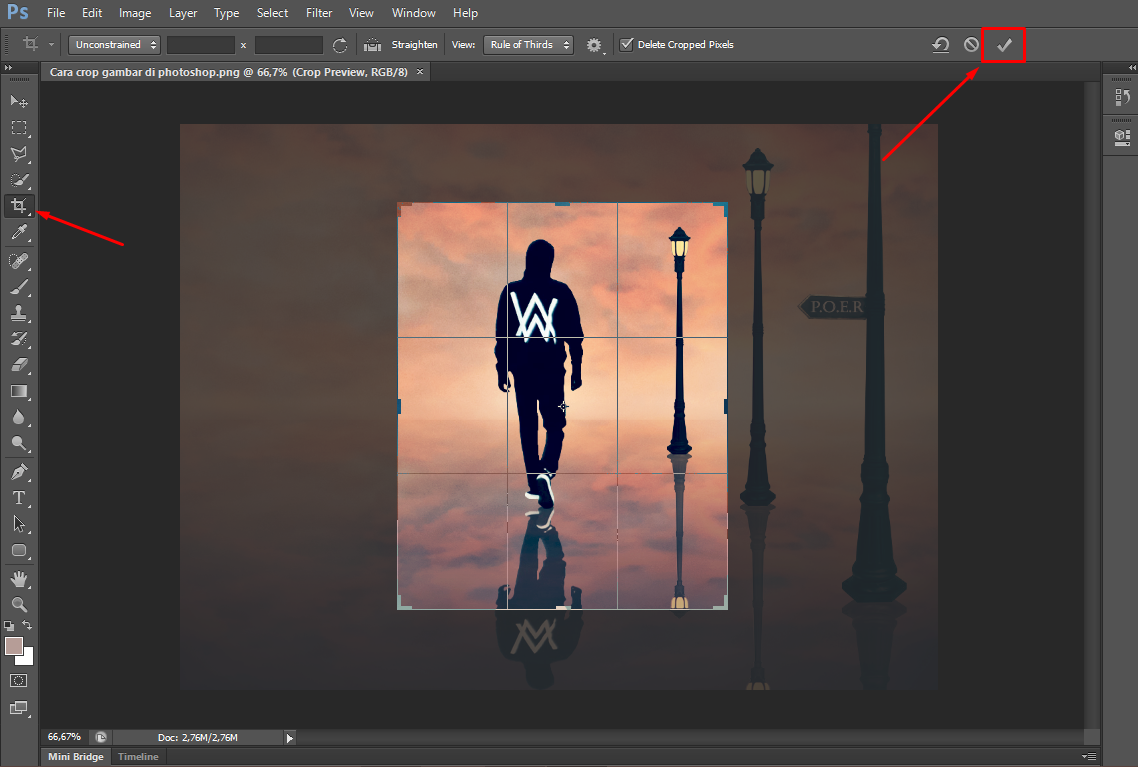The image size is (1138, 767).
Task: Open status bar info arrow menu
Action: pyautogui.click(x=290, y=738)
